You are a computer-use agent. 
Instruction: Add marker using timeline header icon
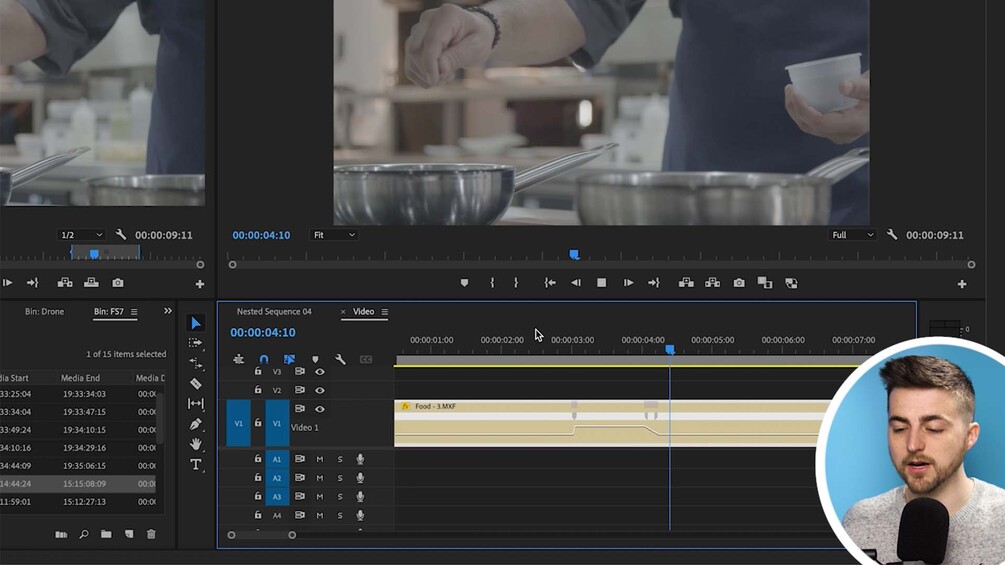pyautogui.click(x=315, y=359)
